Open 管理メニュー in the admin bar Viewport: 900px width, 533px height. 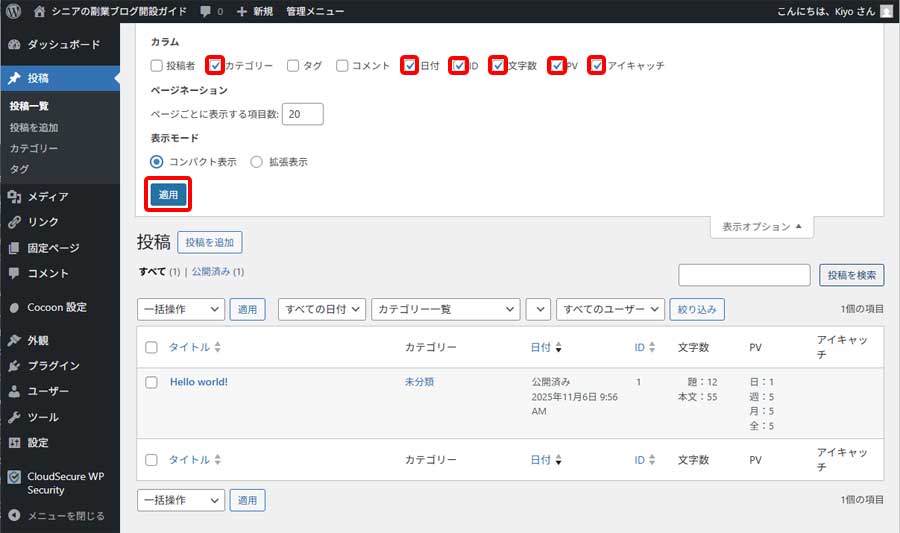point(315,11)
